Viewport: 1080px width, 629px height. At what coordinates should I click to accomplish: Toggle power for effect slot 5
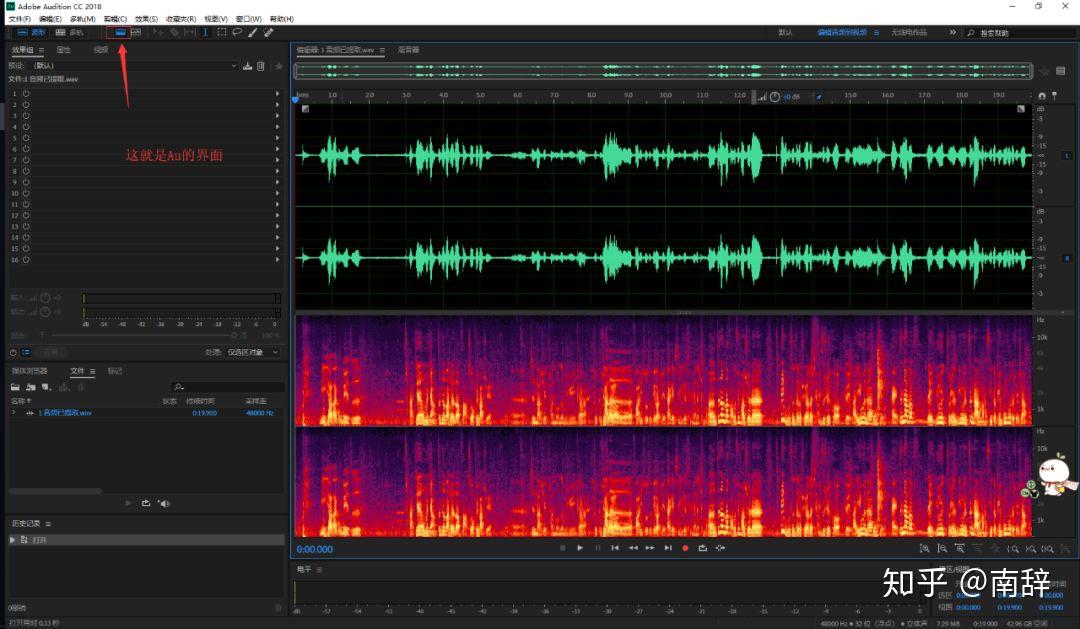click(26, 138)
